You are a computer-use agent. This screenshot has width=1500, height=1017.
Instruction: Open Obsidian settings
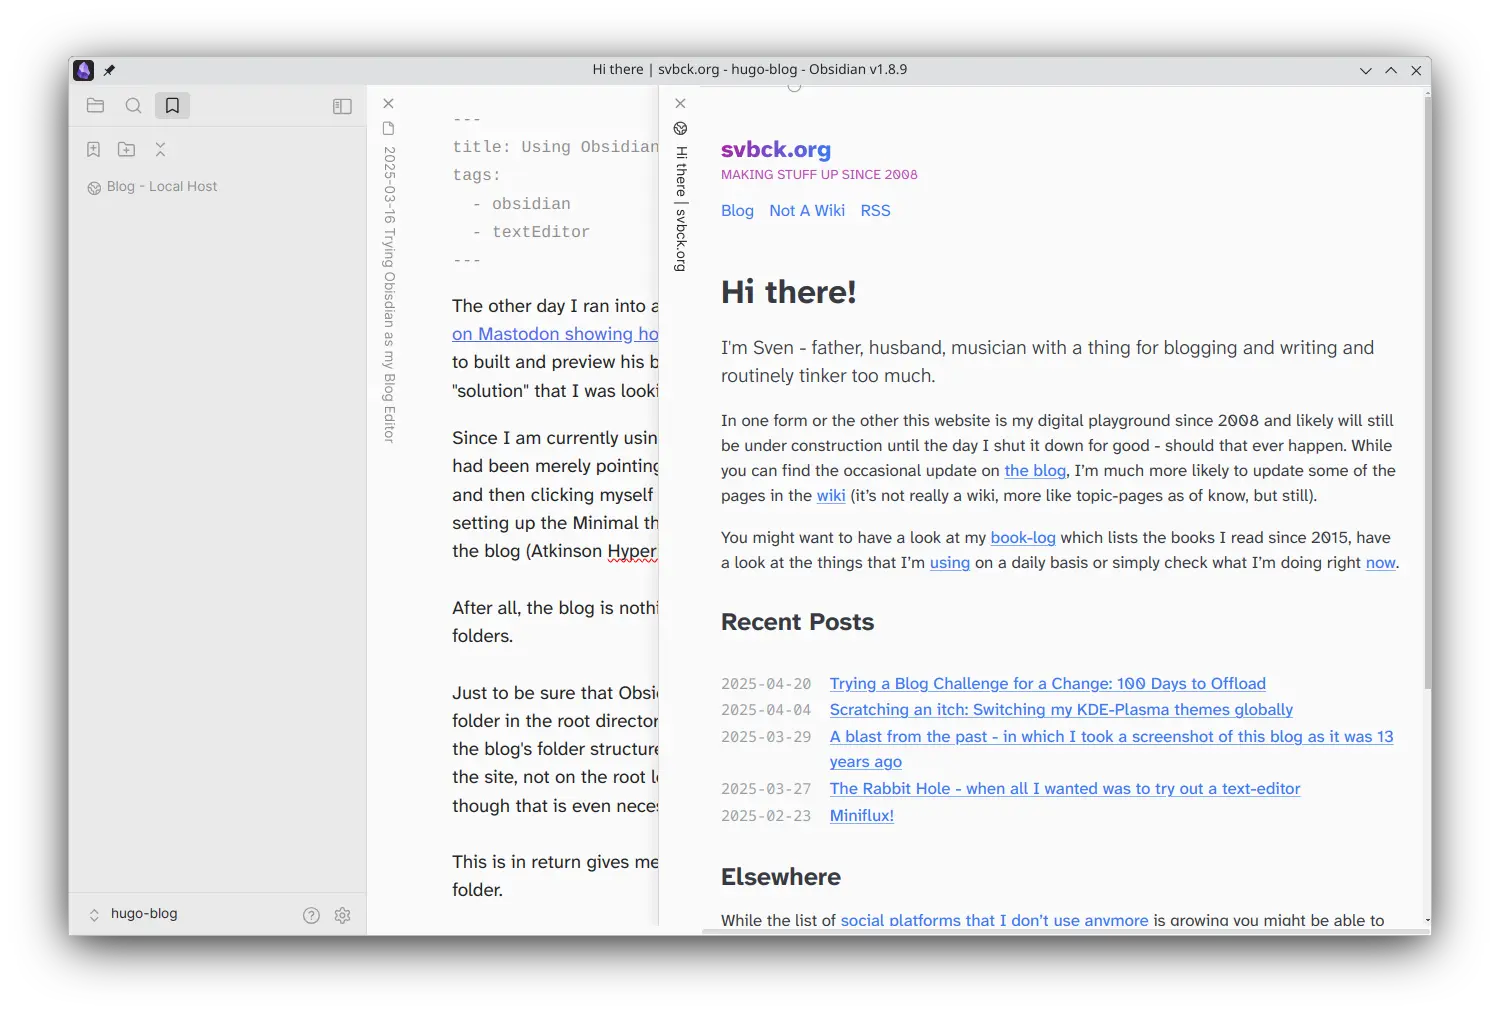click(x=342, y=915)
